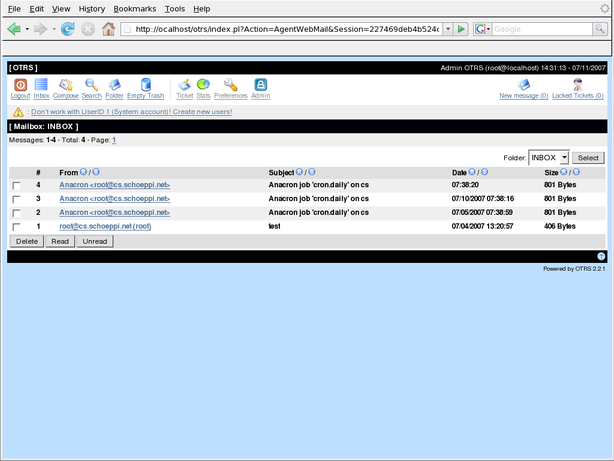
Task: Sort the Subject column ascending
Action: pyautogui.click(x=299, y=172)
